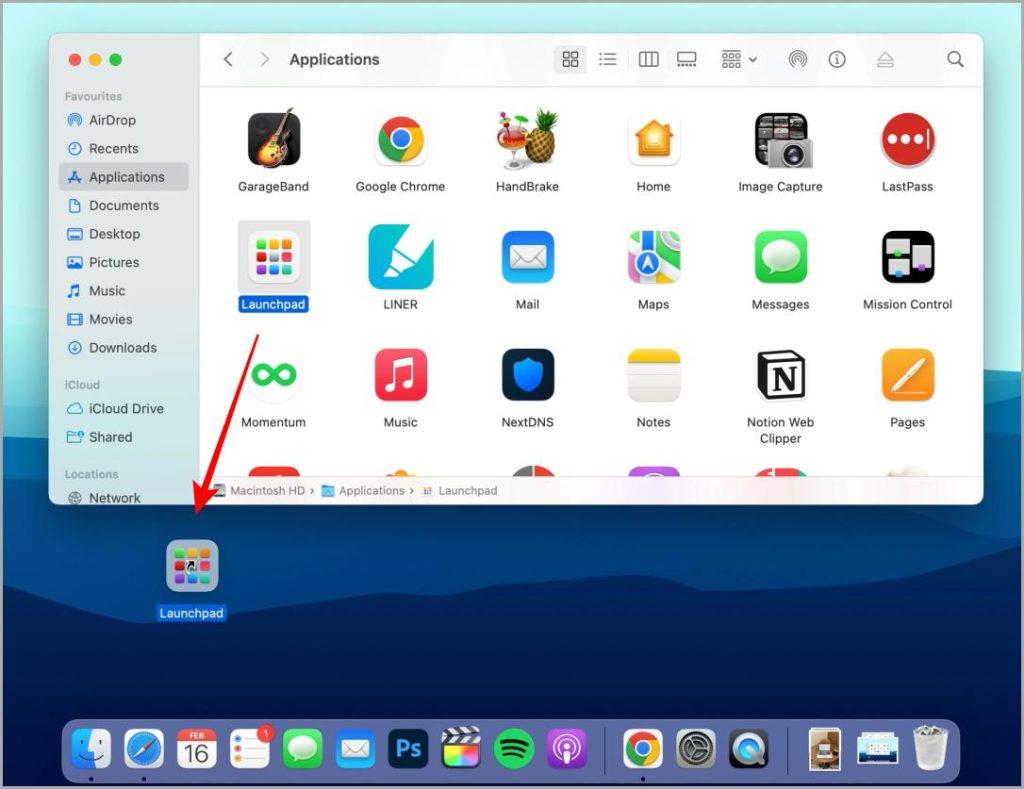Open Final Cut Pro from the Dock
1024x789 pixels.
[461, 748]
